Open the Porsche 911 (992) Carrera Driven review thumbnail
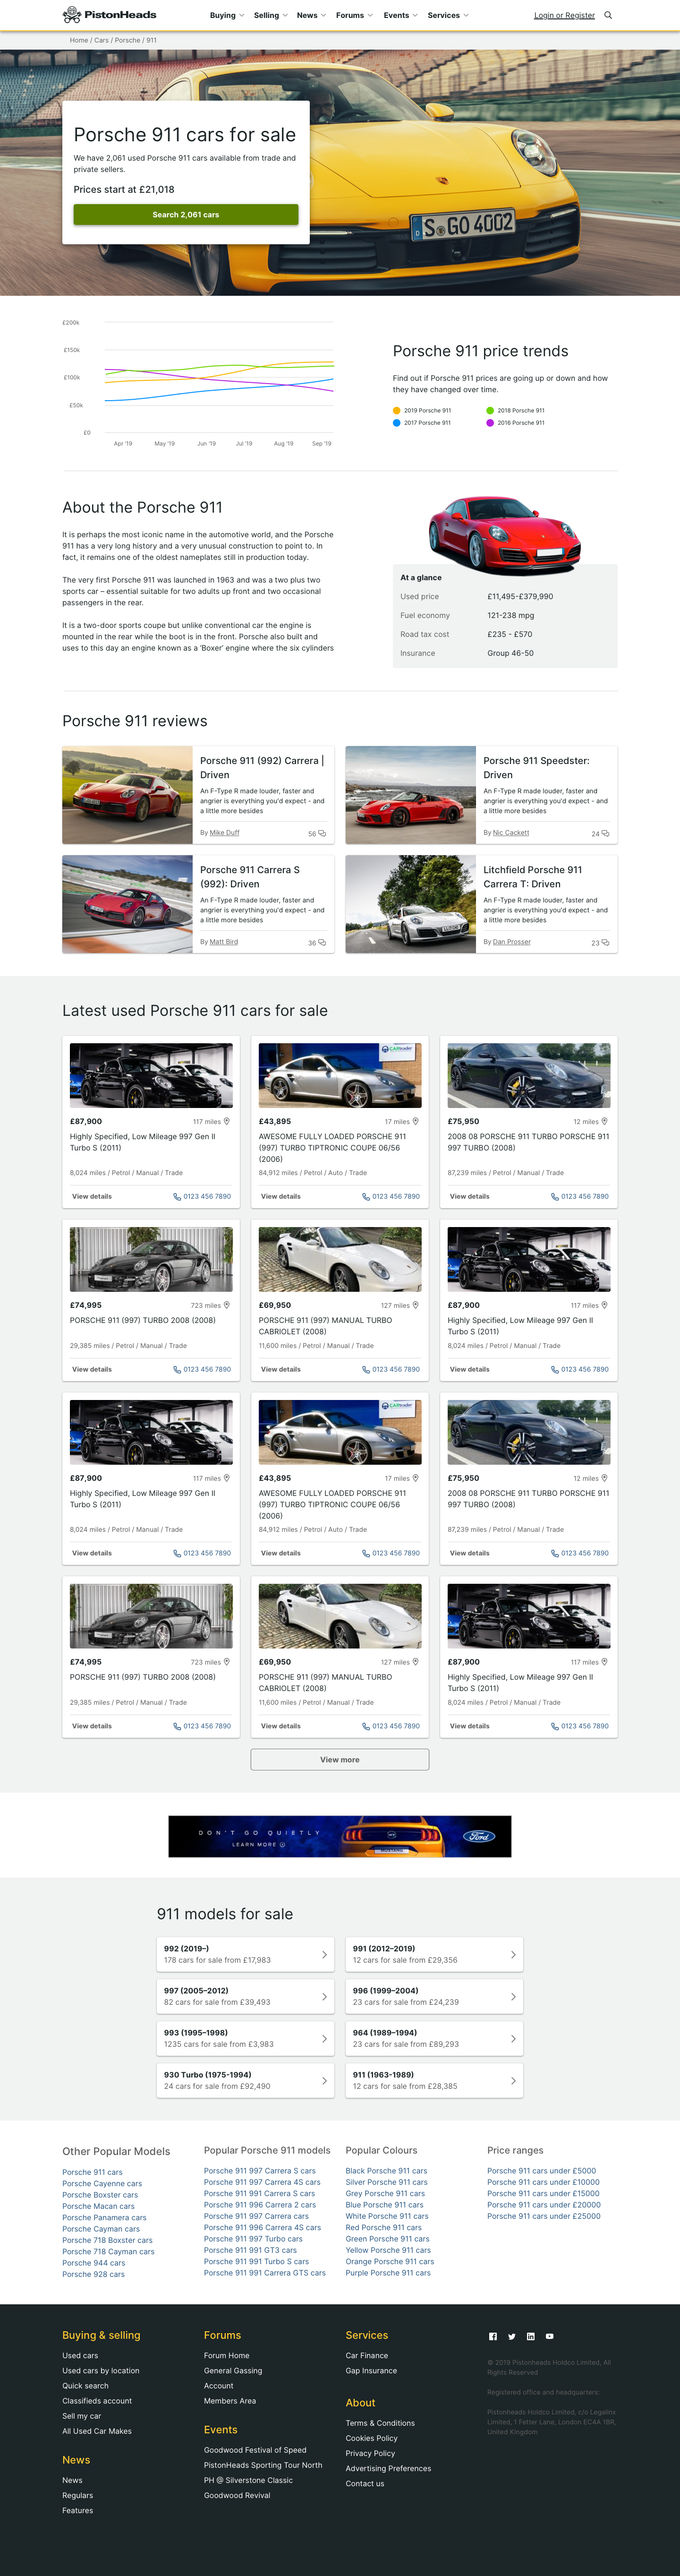680x2576 pixels. coord(127,795)
